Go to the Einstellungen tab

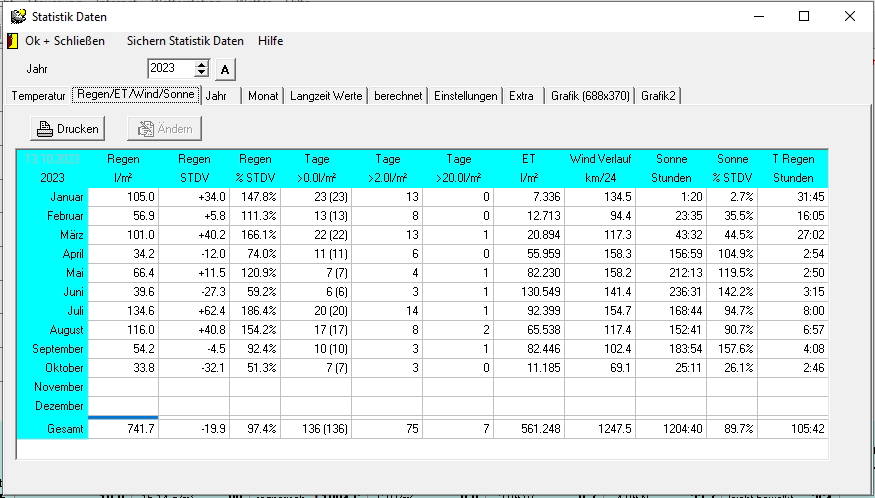[x=465, y=96]
